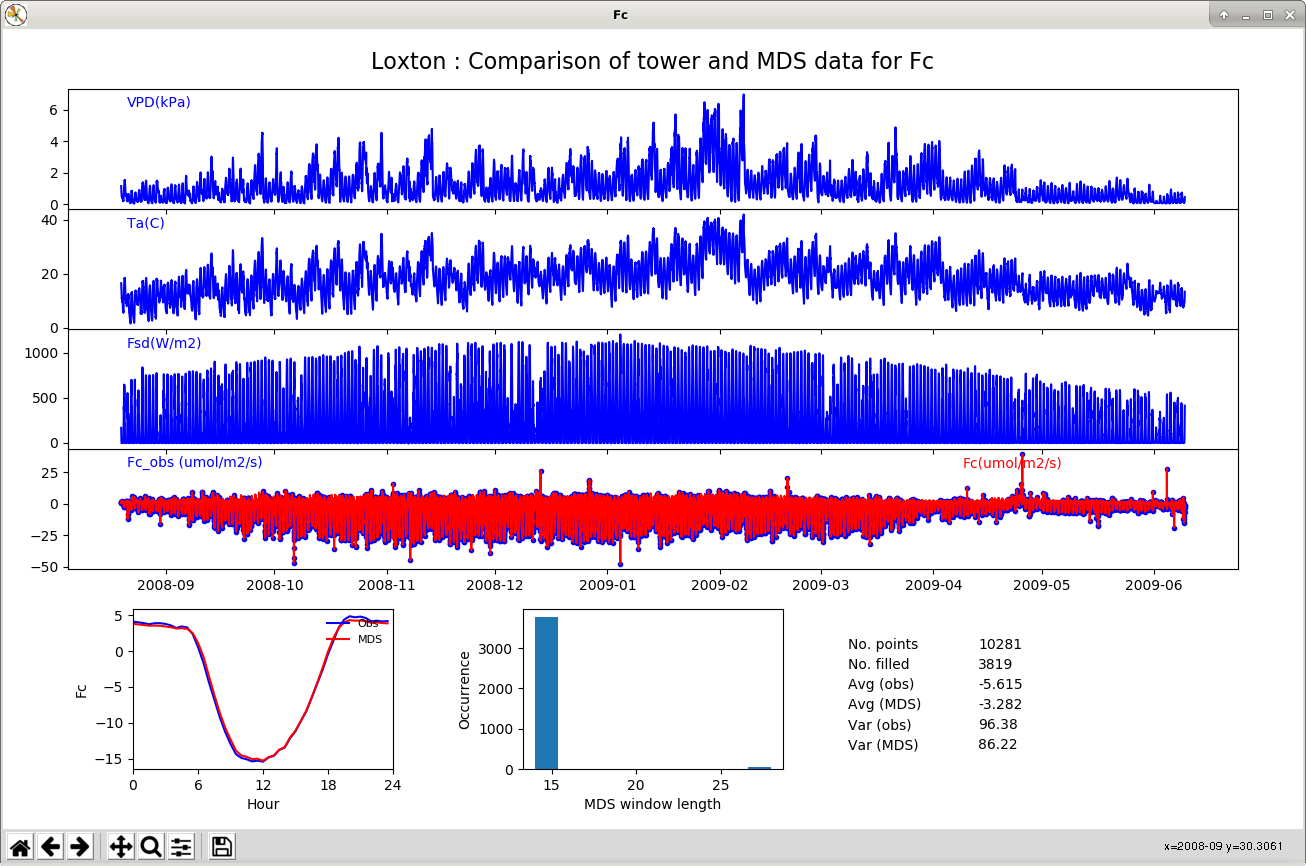
Task: Go forward to the next view
Action: coord(80,847)
